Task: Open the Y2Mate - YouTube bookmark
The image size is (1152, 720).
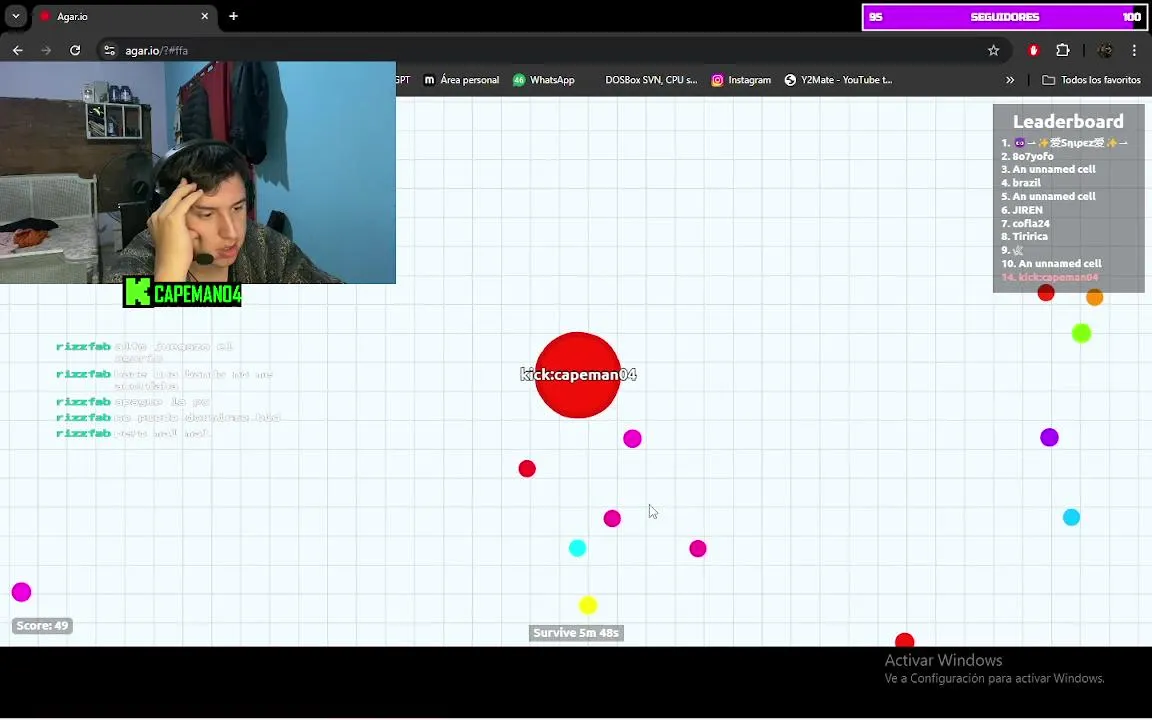Action: [x=838, y=80]
